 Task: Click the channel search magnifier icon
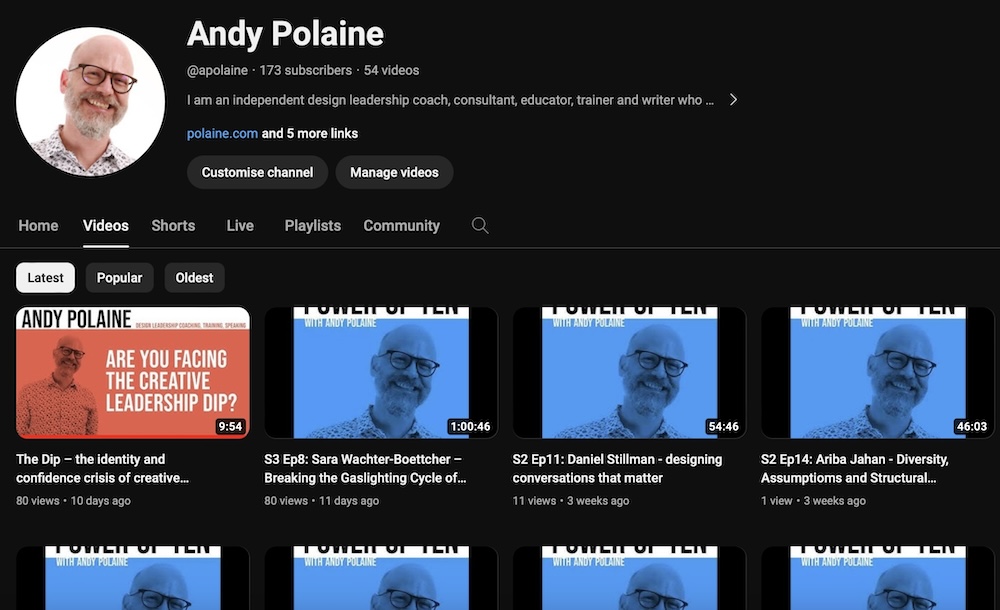tap(480, 226)
